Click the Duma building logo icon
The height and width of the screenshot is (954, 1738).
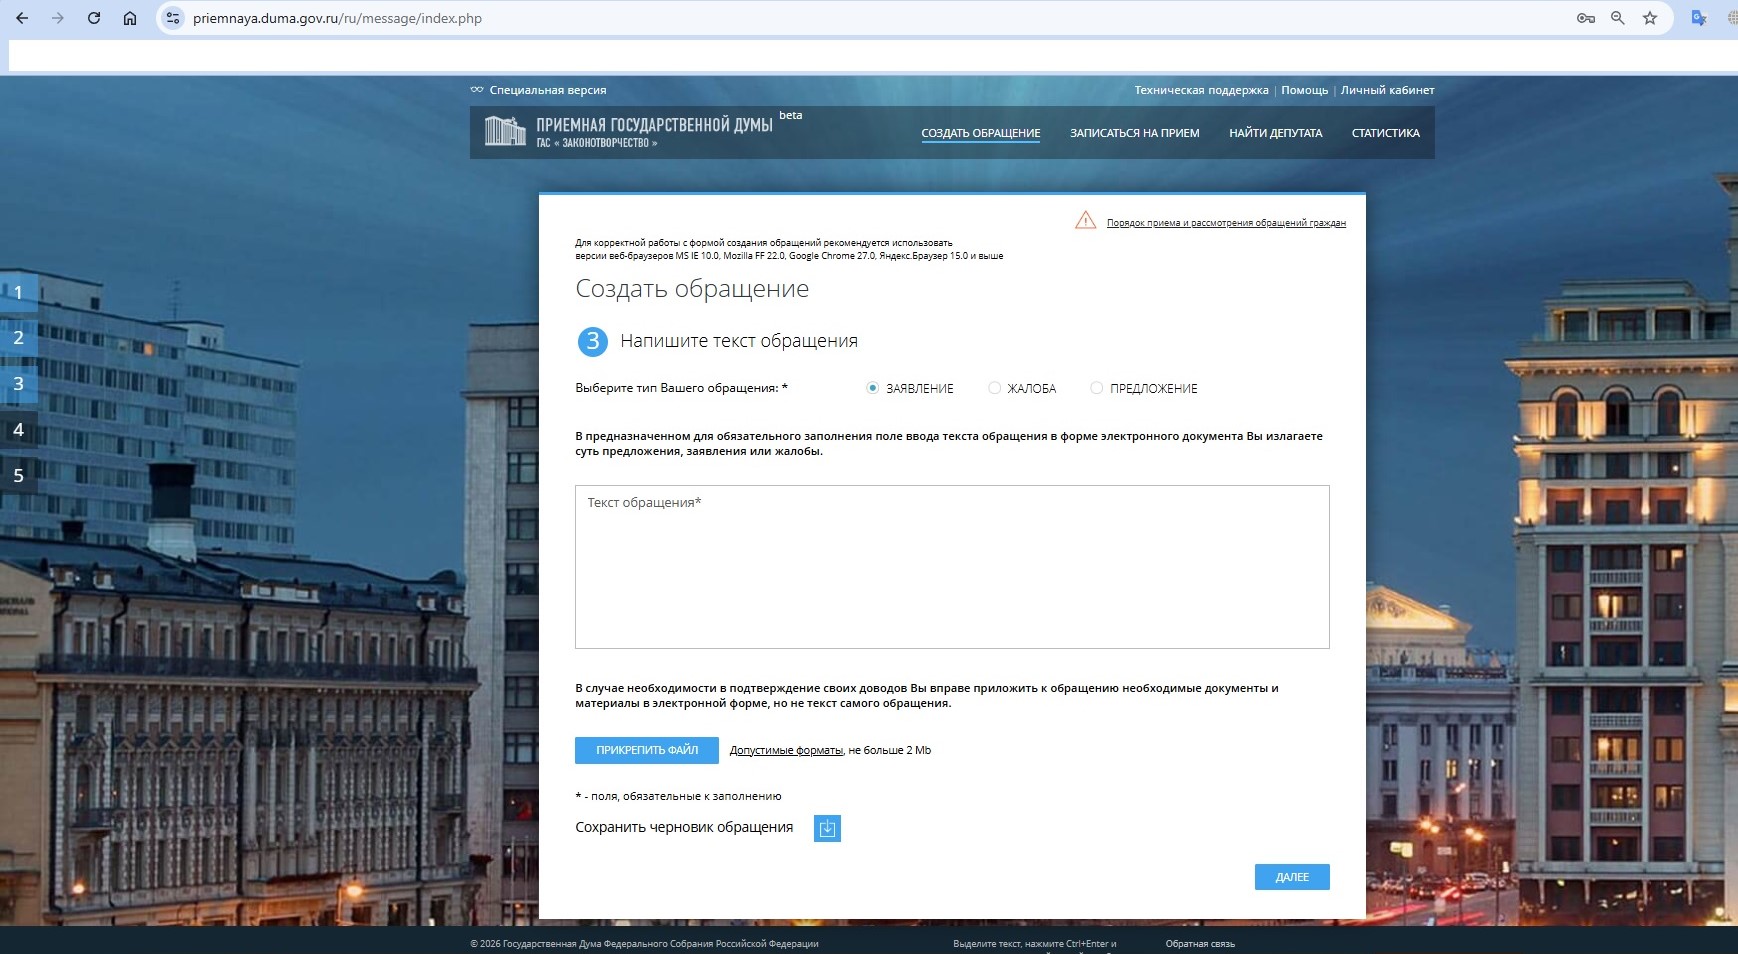coord(505,131)
